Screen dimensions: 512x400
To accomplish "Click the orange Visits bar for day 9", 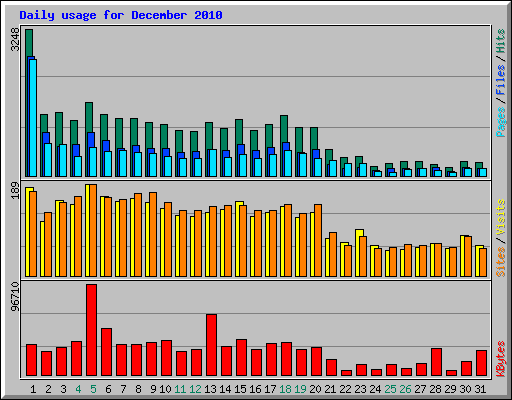I will [153, 234].
